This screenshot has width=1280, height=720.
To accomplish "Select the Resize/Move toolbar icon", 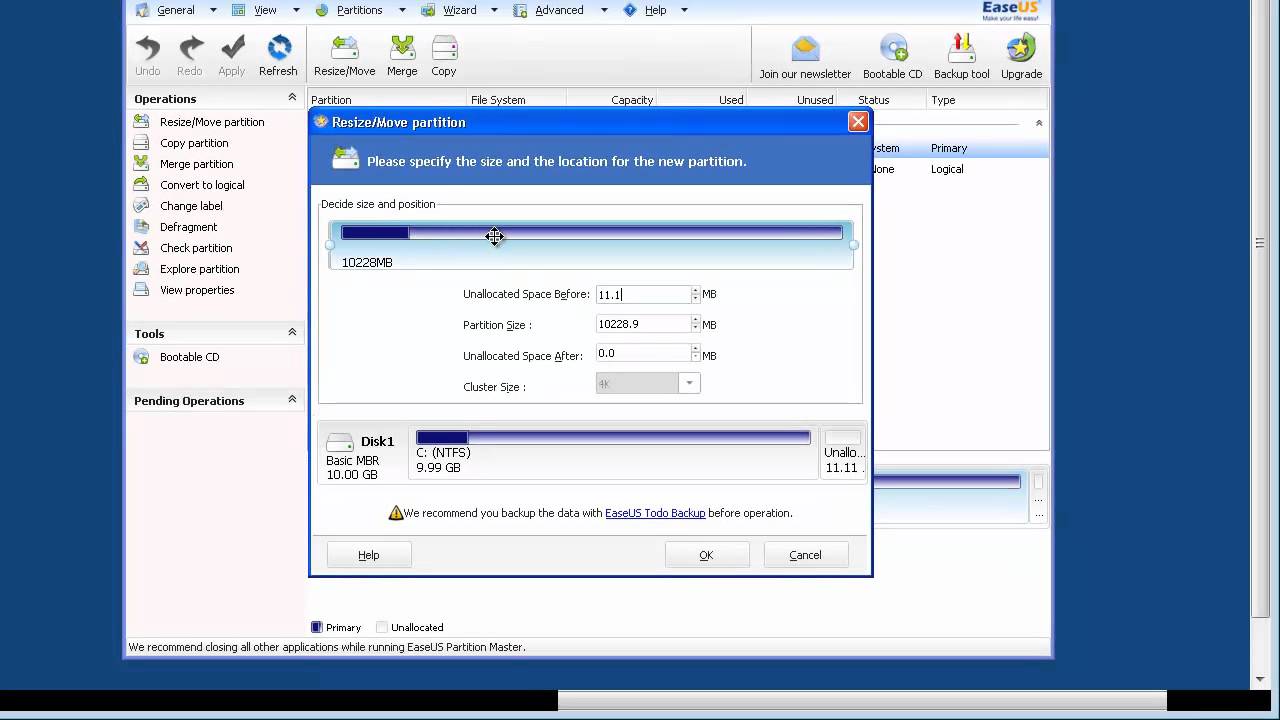I will (x=344, y=47).
